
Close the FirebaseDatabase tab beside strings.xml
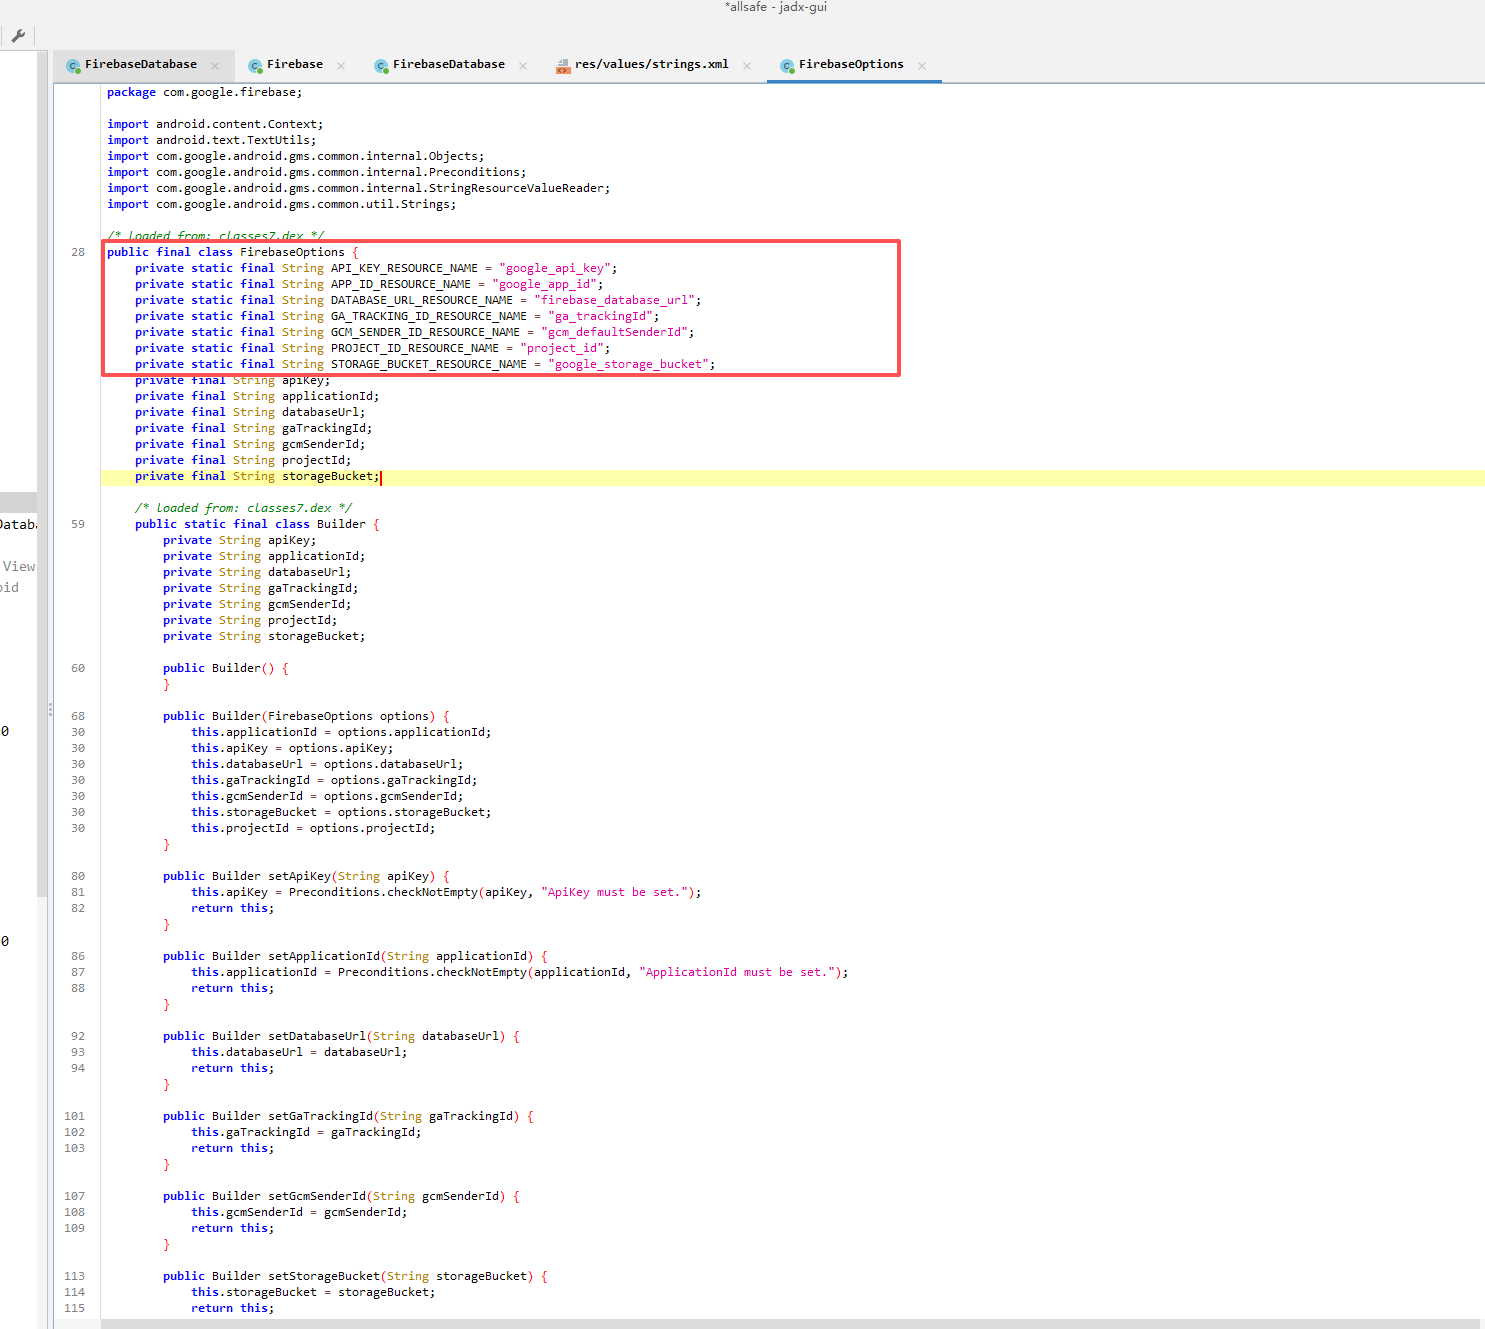click(x=523, y=66)
